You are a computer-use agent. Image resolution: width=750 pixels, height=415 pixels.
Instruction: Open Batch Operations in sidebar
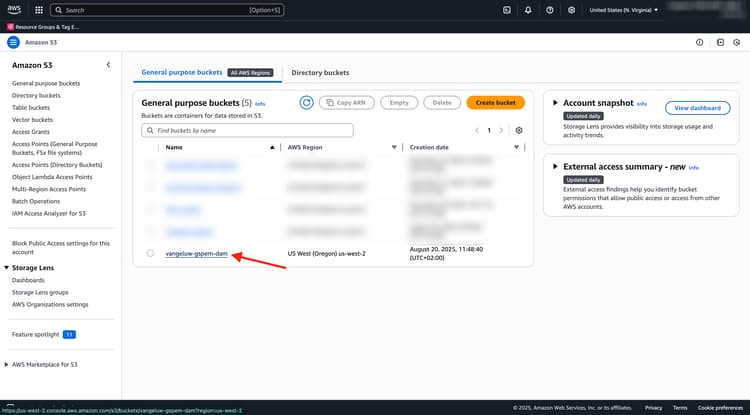(36, 201)
